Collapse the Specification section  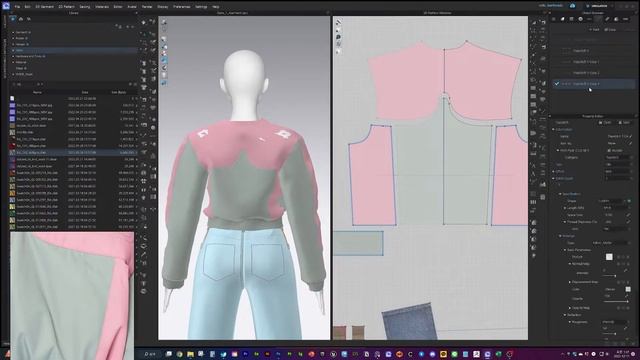560,194
